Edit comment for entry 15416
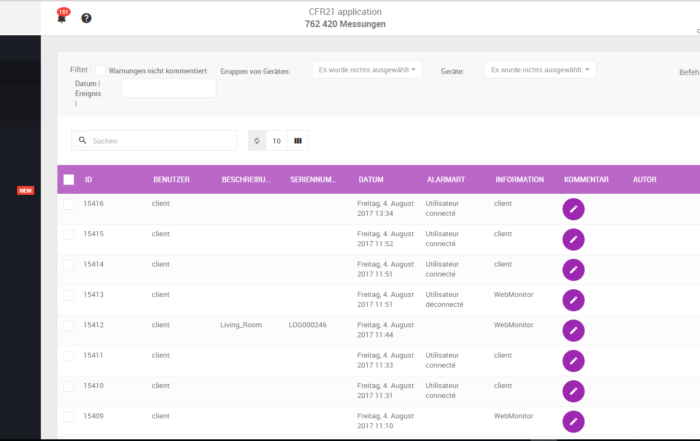 573,209
